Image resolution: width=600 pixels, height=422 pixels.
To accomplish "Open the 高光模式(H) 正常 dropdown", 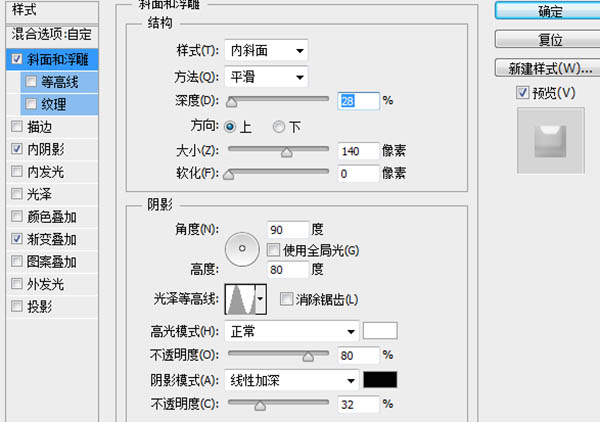I will tap(292, 331).
